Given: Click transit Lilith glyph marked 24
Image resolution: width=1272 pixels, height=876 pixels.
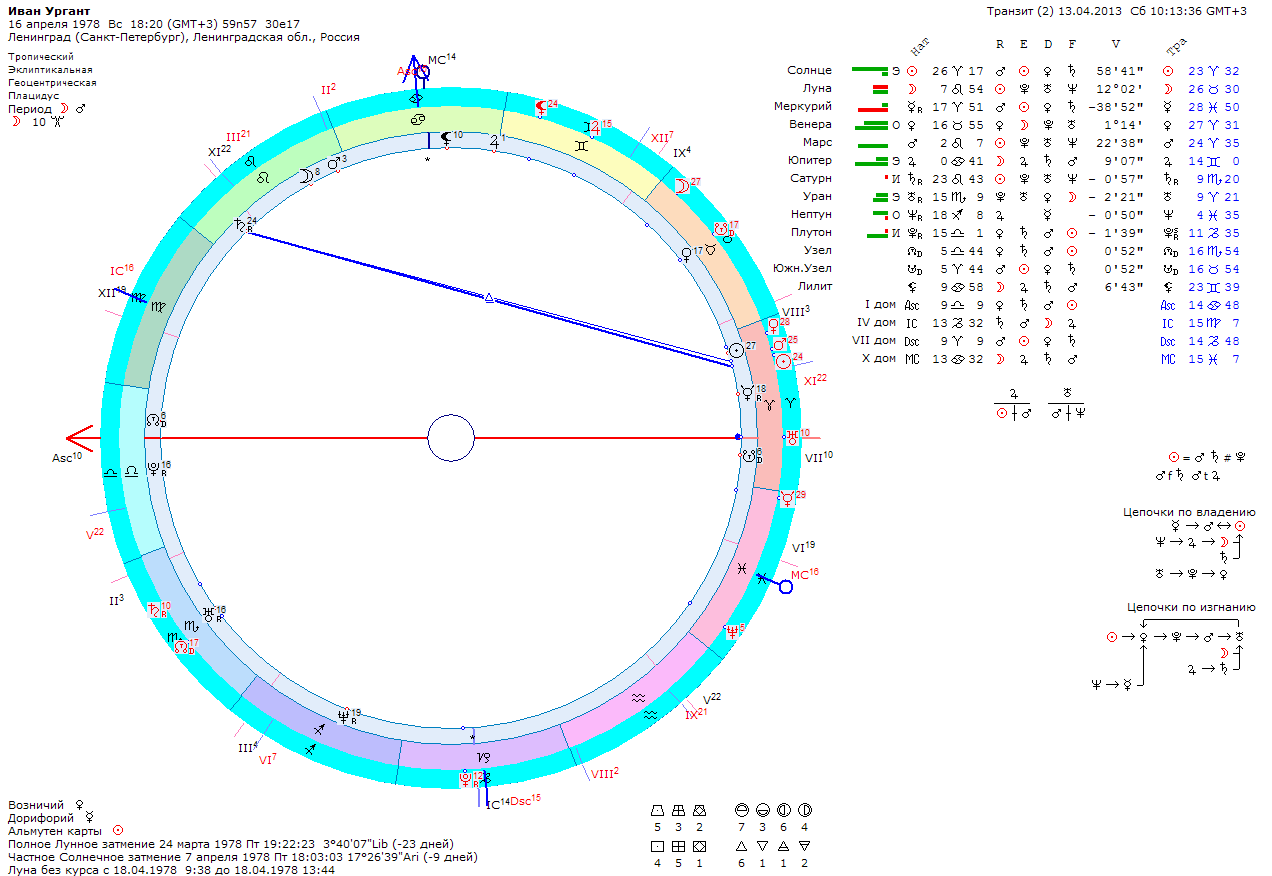Looking at the screenshot, I should pyautogui.click(x=541, y=106).
